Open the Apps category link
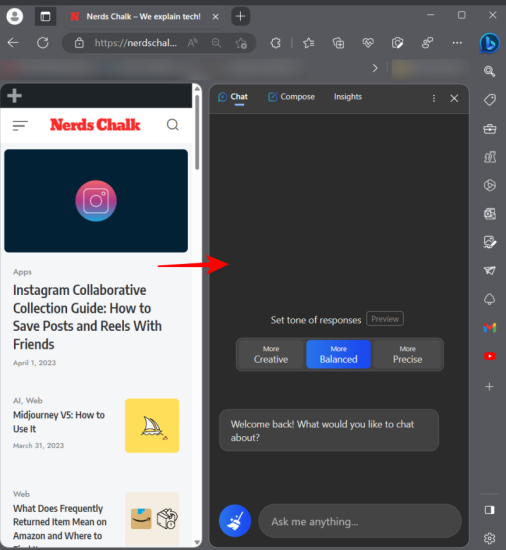 [x=22, y=272]
